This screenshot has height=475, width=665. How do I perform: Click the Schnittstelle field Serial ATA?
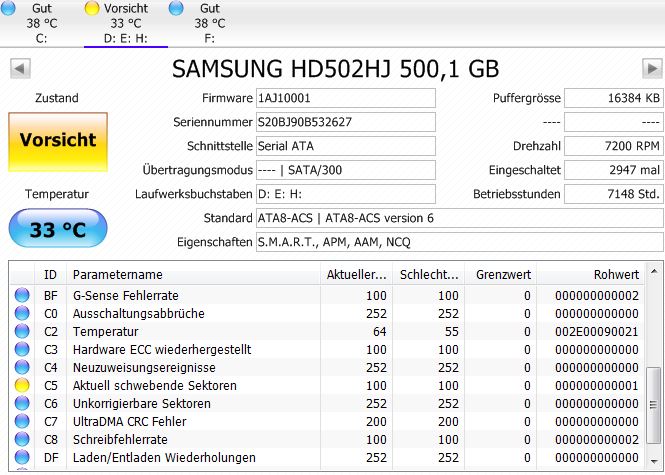click(x=346, y=146)
